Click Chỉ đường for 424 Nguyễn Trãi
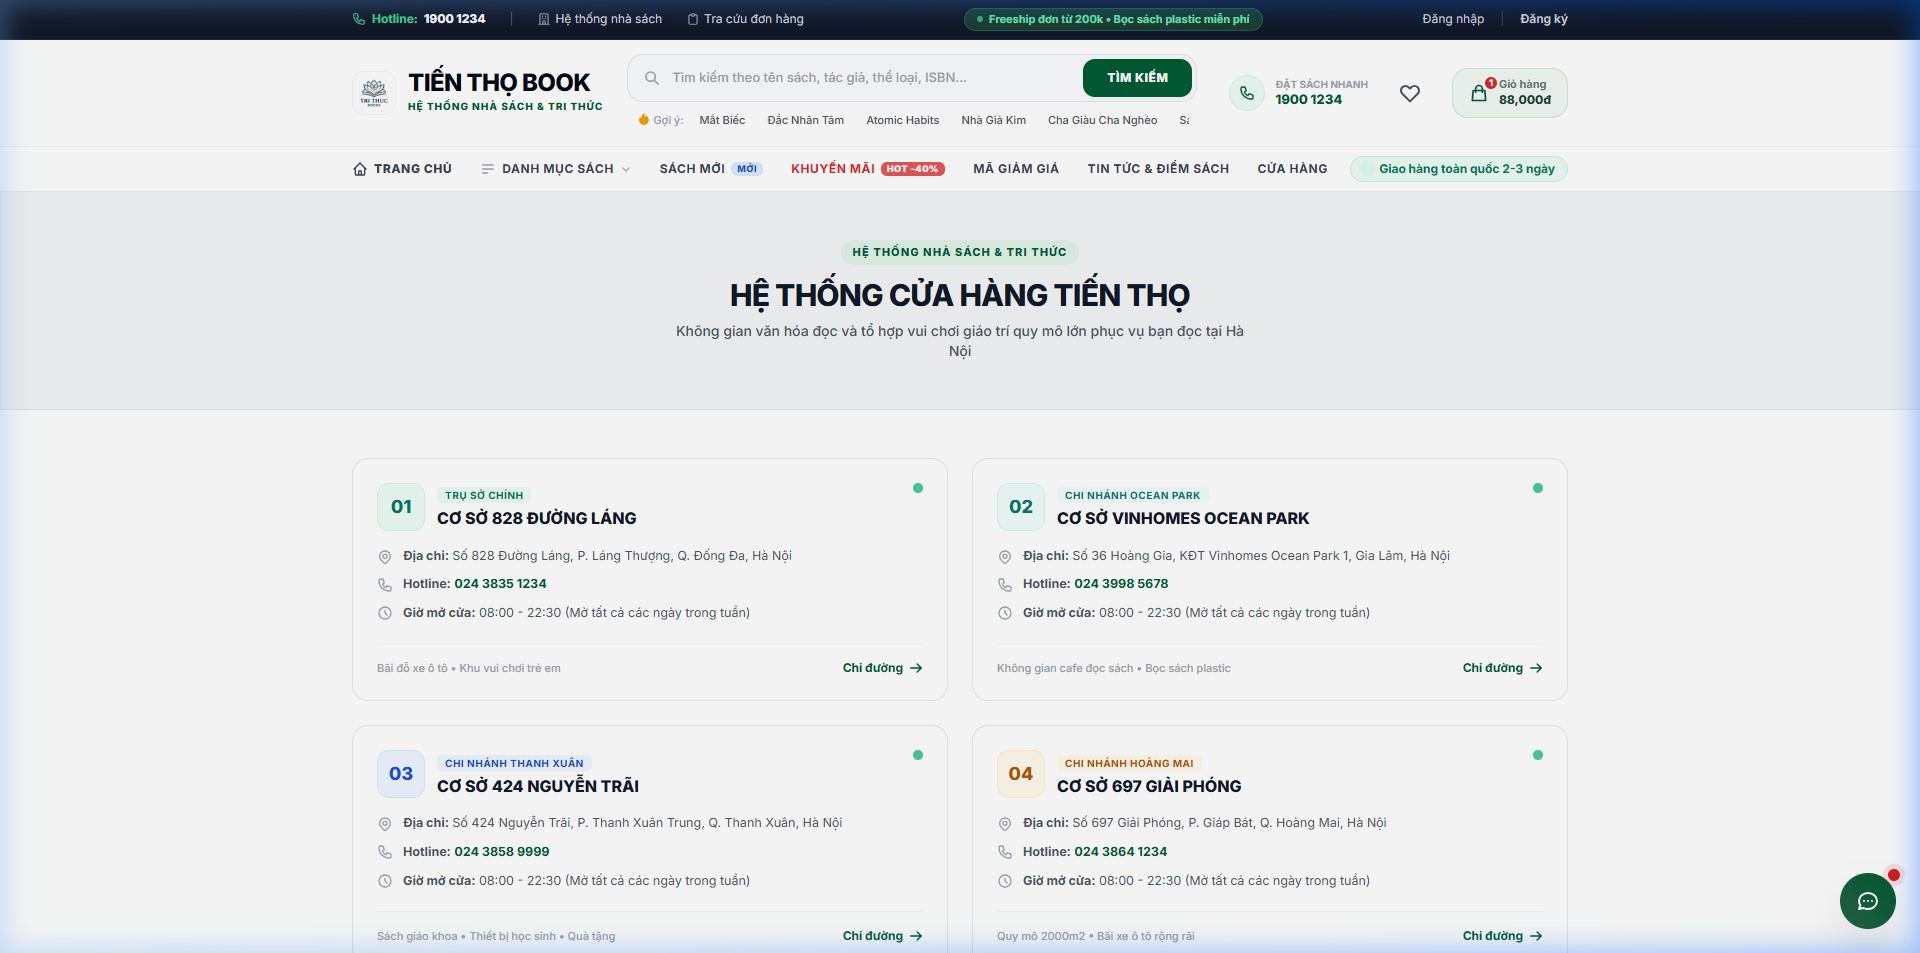This screenshot has height=953, width=1920. point(883,936)
